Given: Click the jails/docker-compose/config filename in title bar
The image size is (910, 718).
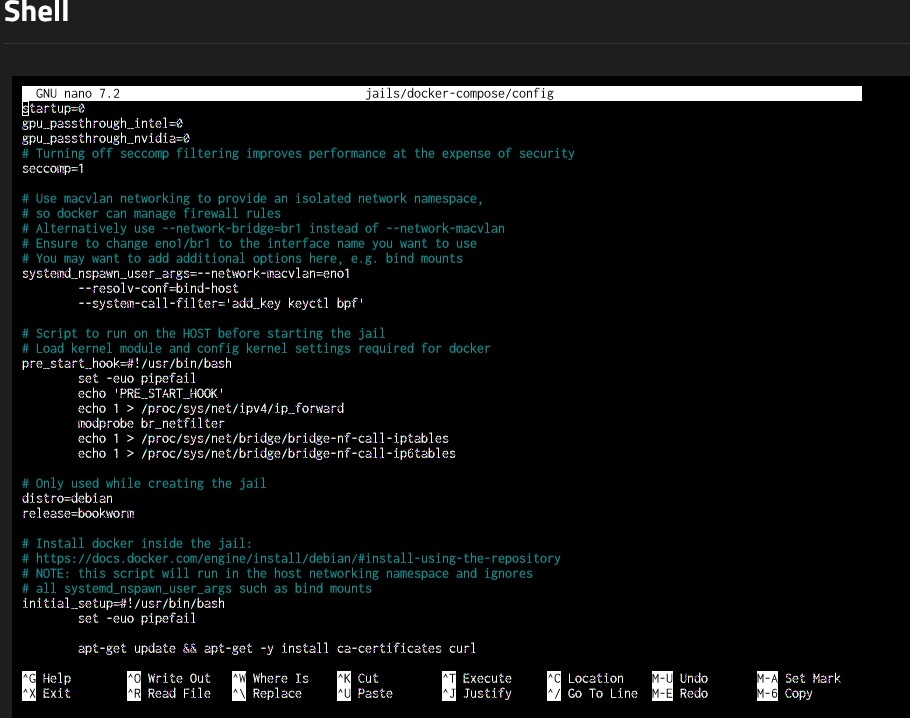Looking at the screenshot, I should coord(460,93).
